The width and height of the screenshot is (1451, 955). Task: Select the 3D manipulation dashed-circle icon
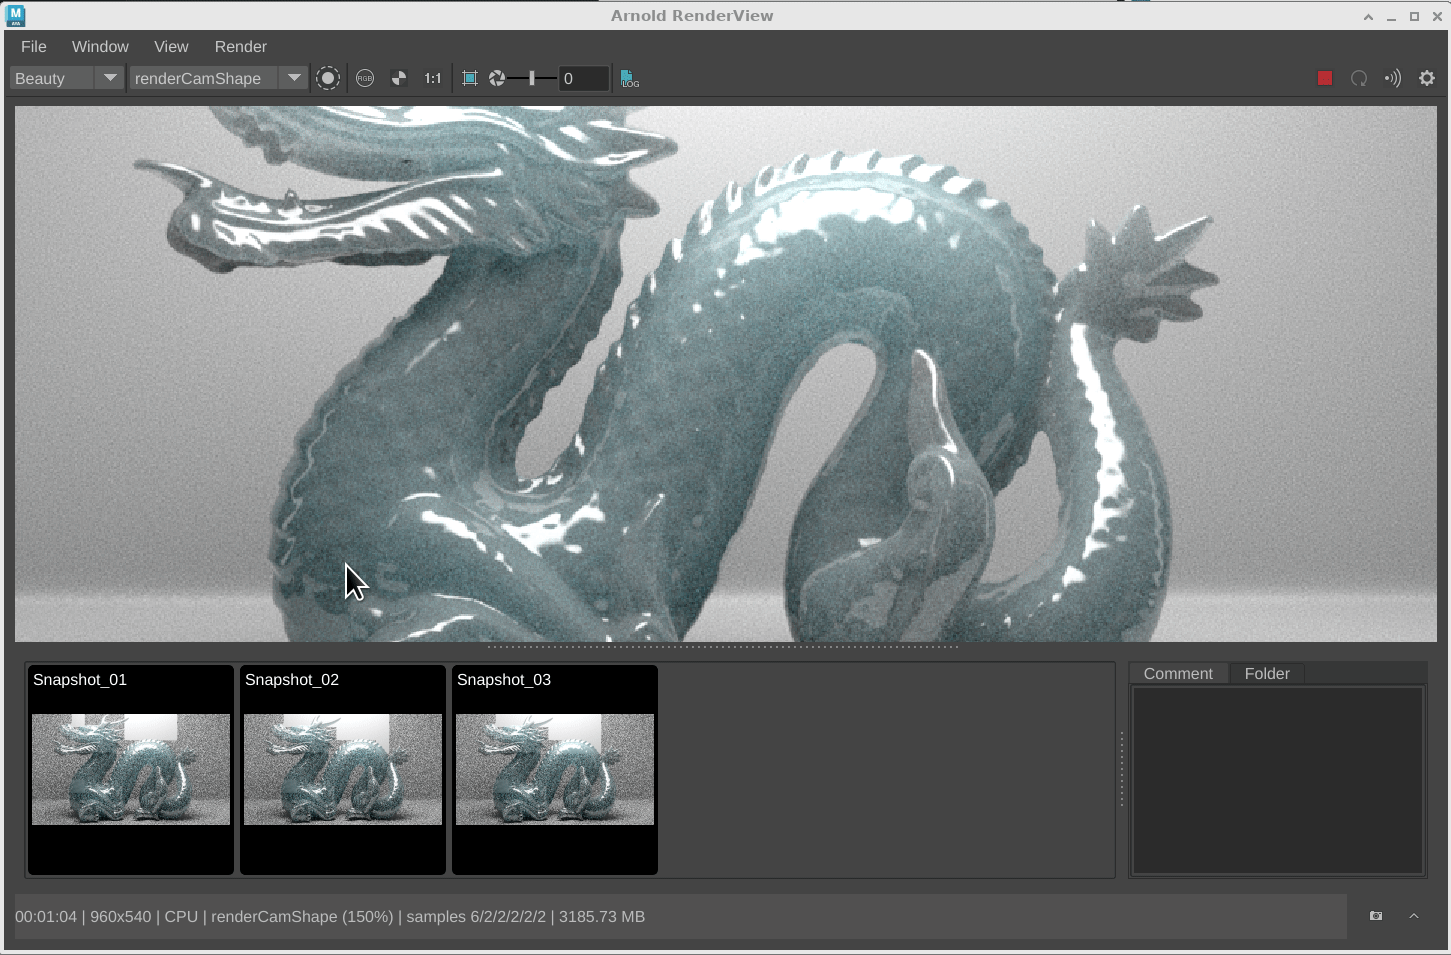pos(328,78)
